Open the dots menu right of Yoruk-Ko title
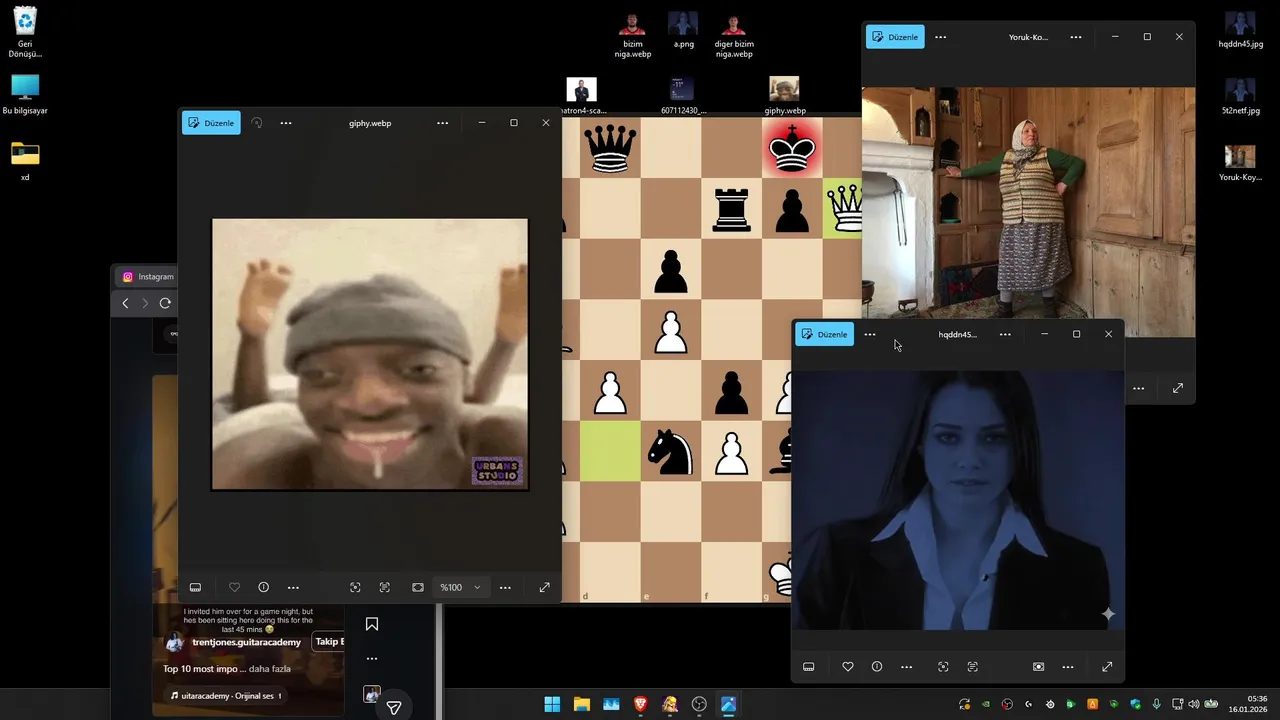Viewport: 1280px width, 720px height. [1076, 37]
